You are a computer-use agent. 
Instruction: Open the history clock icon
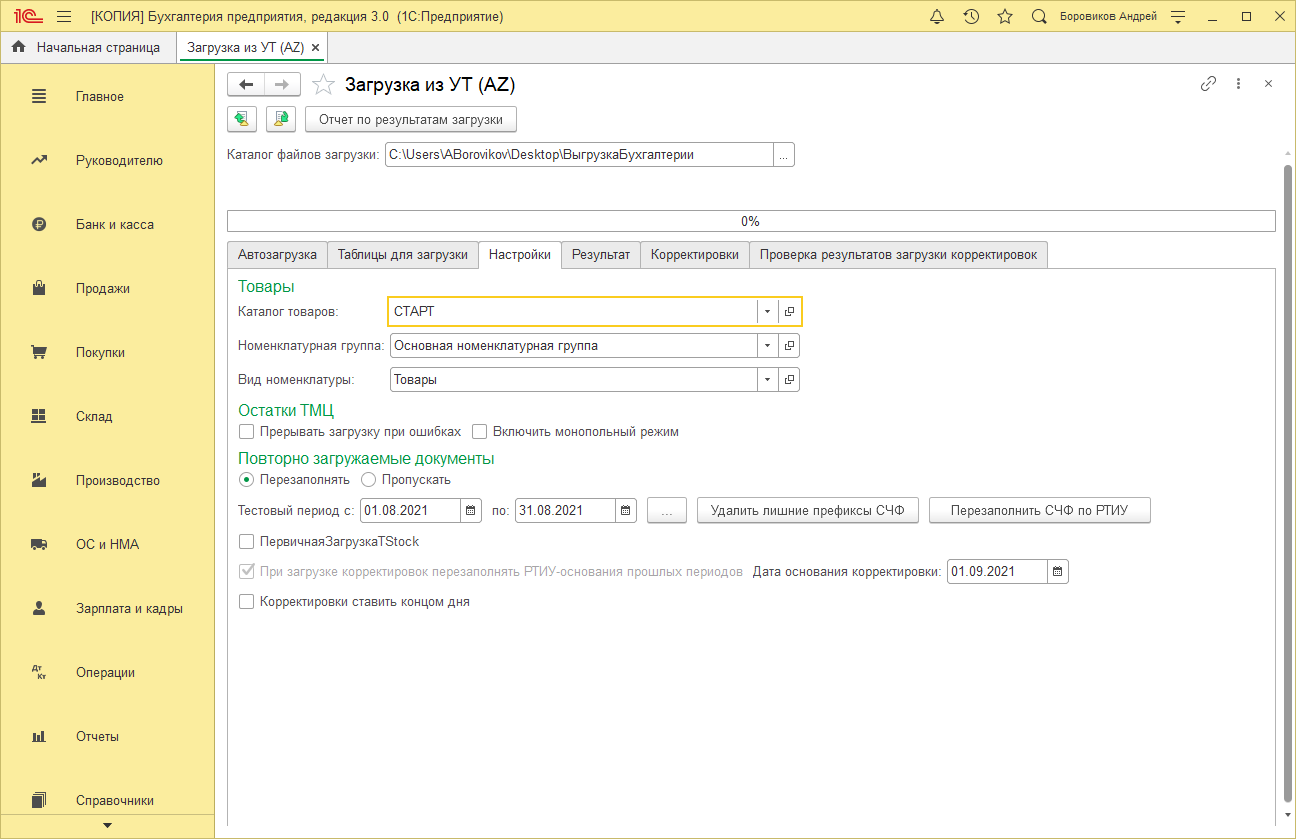click(x=971, y=17)
